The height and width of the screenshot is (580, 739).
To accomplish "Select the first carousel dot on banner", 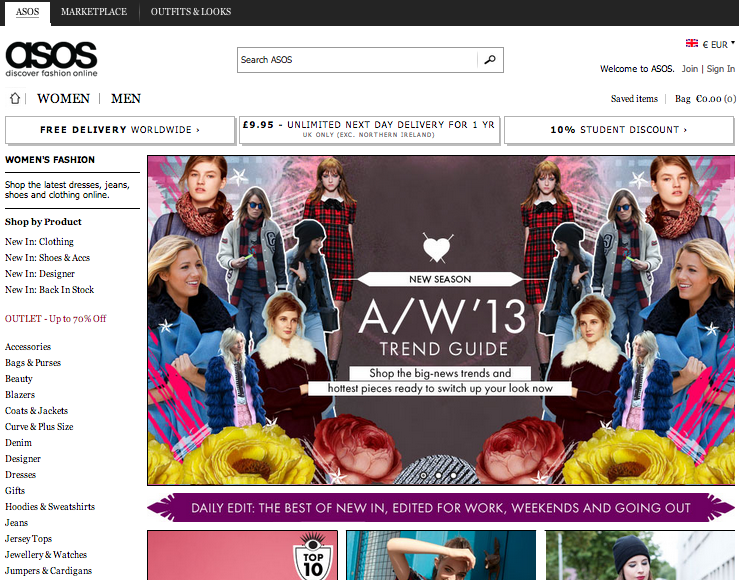I will (423, 476).
